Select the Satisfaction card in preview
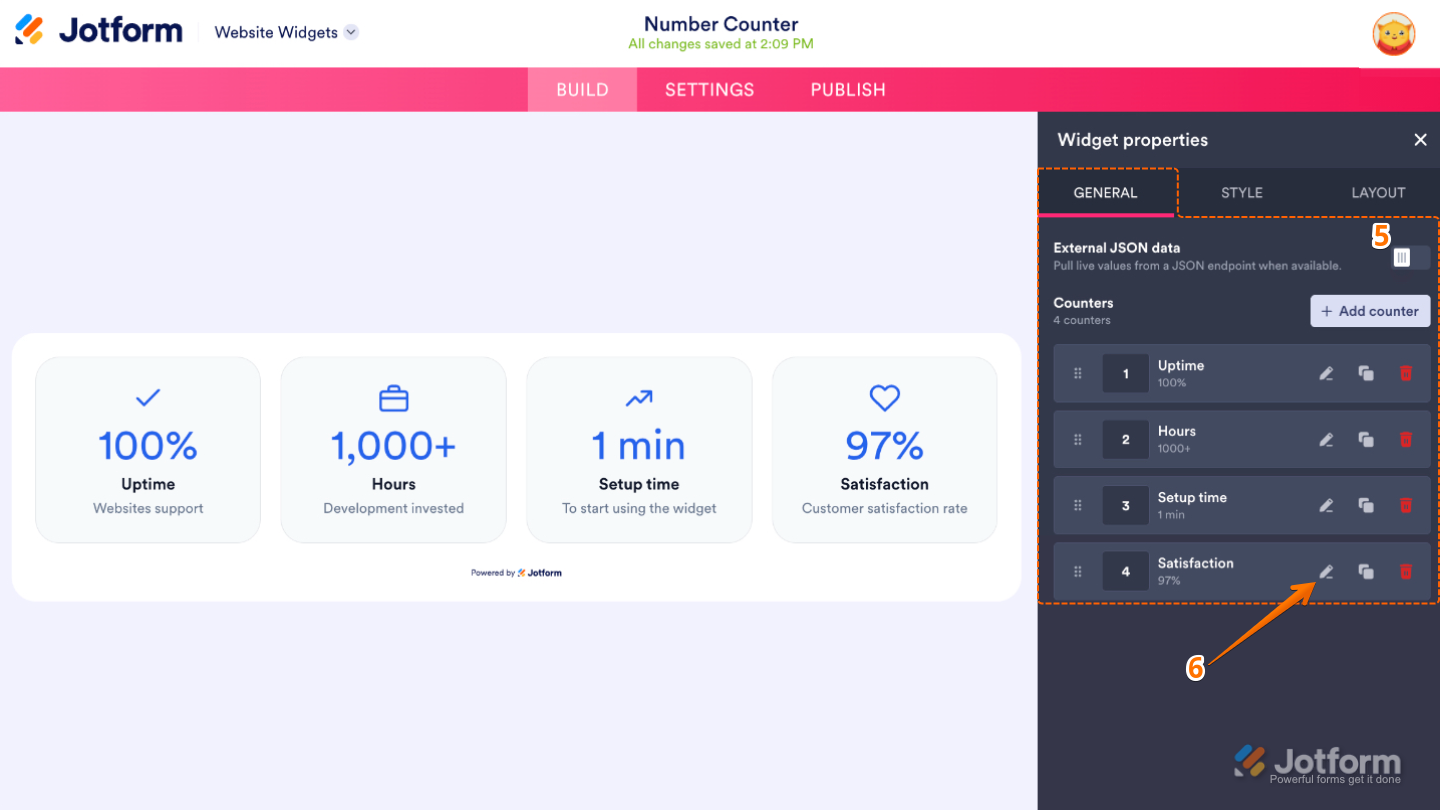 pyautogui.click(x=885, y=450)
